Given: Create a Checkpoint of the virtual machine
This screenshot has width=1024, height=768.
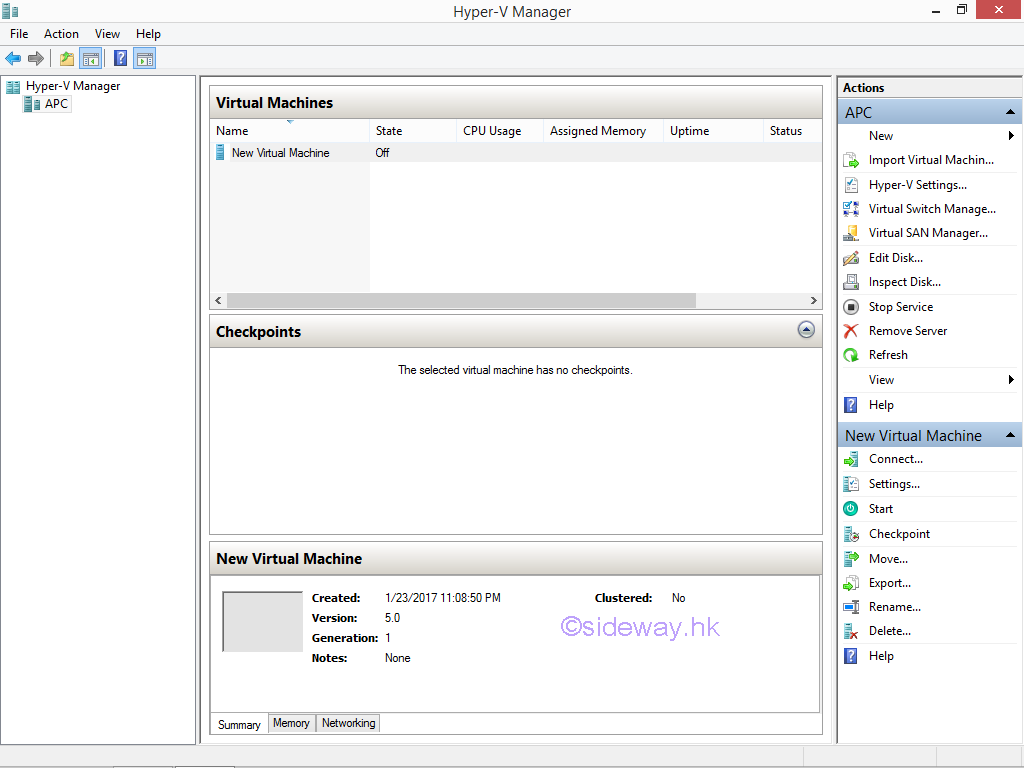Looking at the screenshot, I should [x=899, y=534].
